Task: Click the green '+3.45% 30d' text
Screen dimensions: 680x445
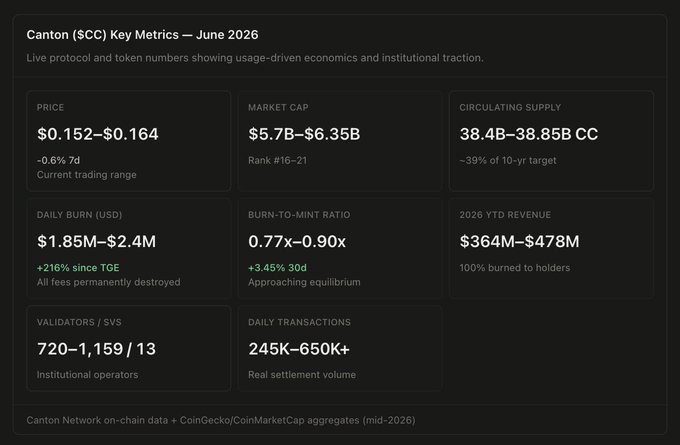Action: click(278, 268)
